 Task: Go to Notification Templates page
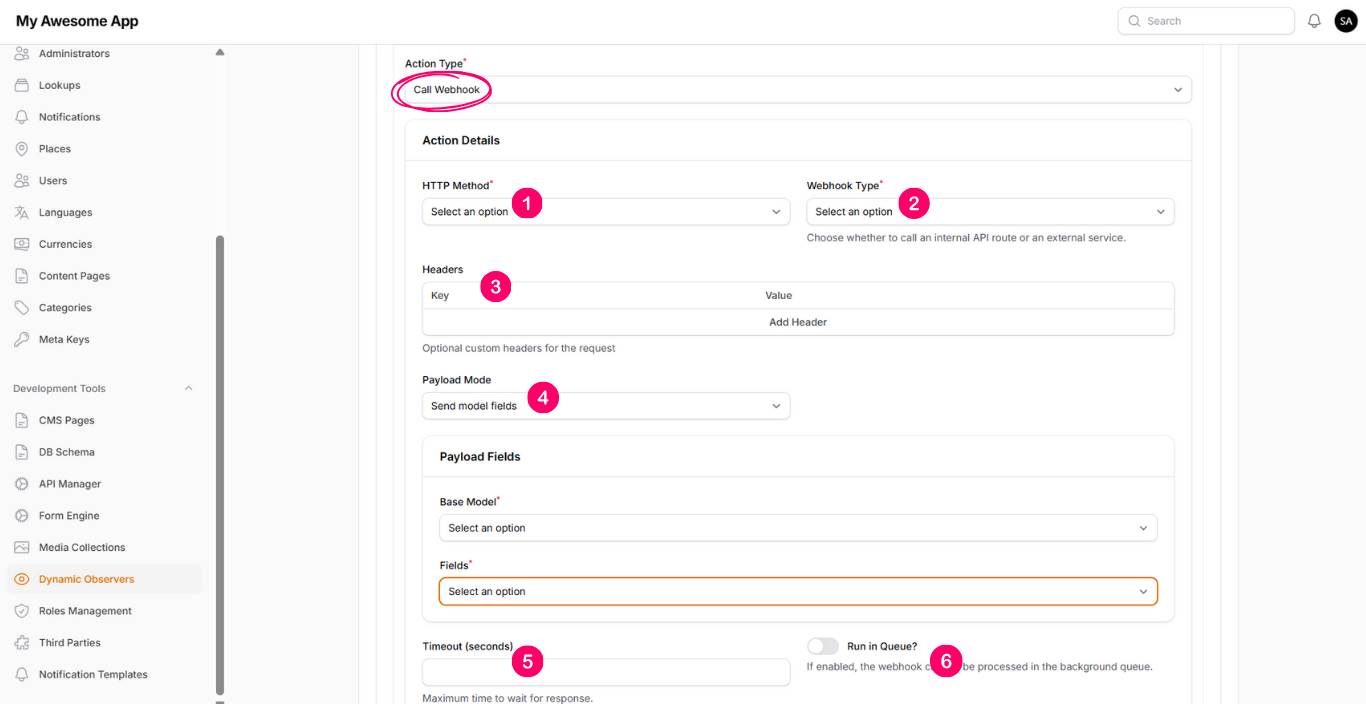pyautogui.click(x=93, y=675)
